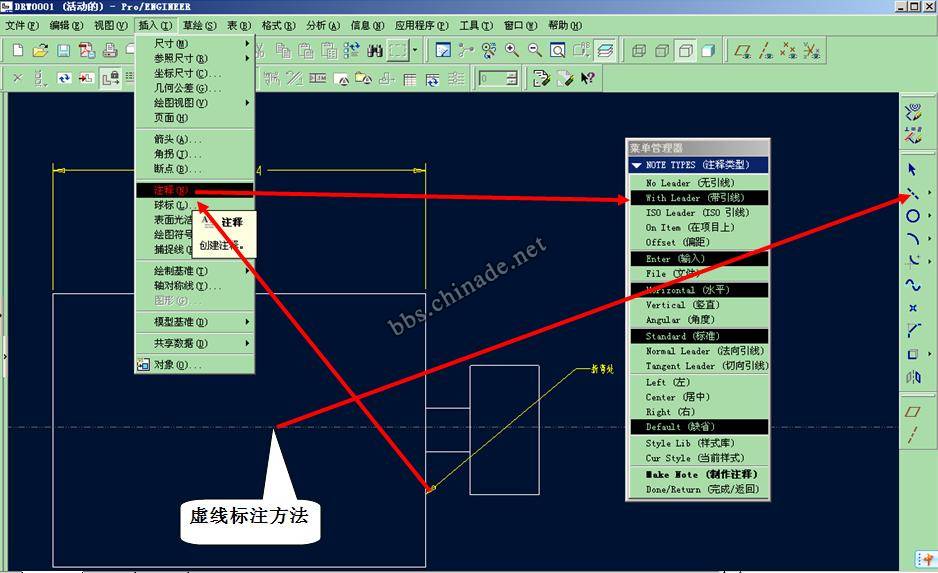The height and width of the screenshot is (573, 938).
Task: Create a new file with the New icon
Action: click(x=18, y=50)
